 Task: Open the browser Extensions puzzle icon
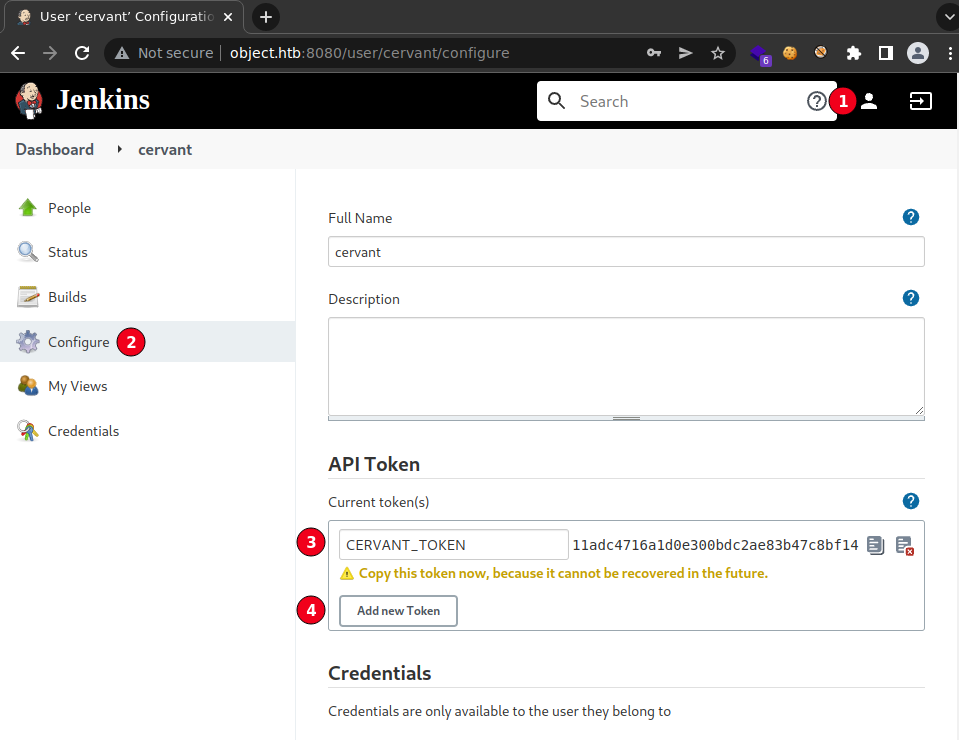(853, 53)
